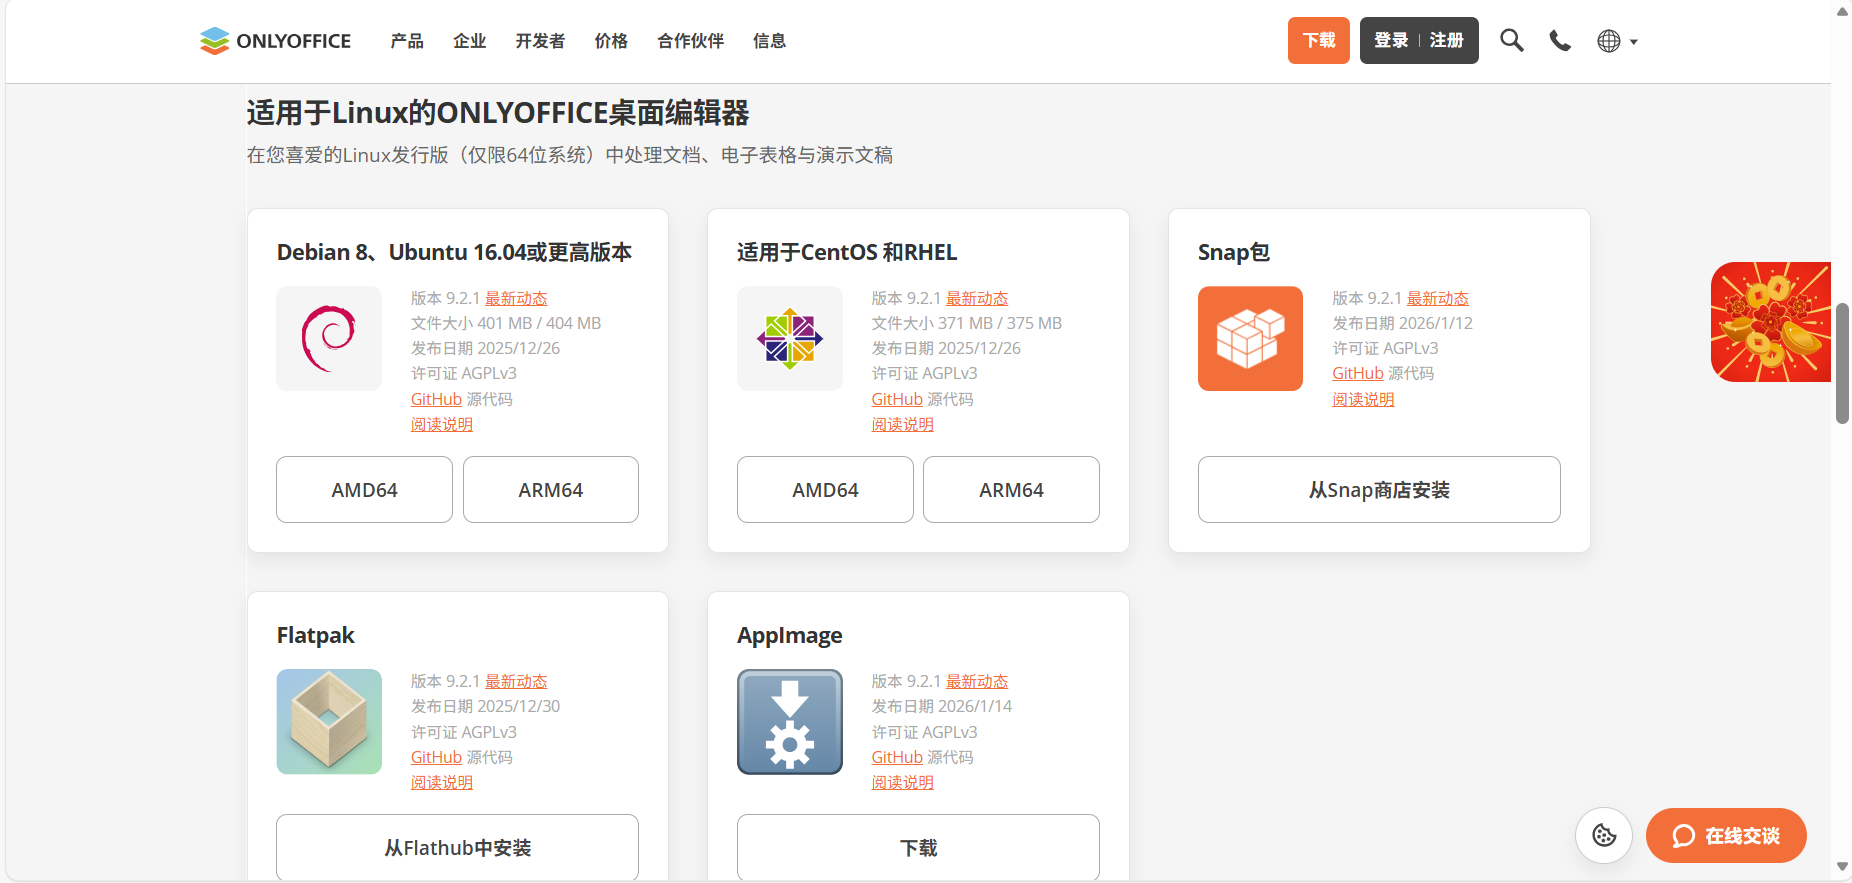Viewport: 1852px width, 883px height.
Task: Download Debian ARM64 package
Action: point(551,490)
